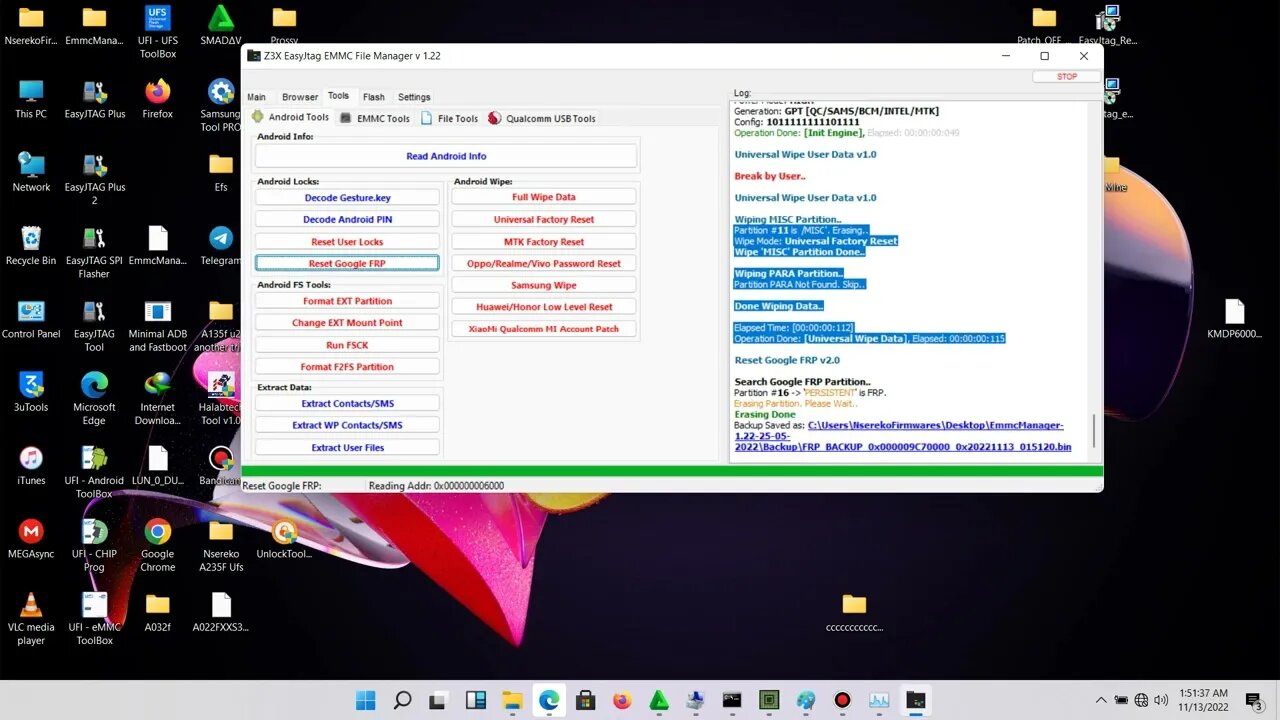
Task: Select the SMADAV desktop icon
Action: 220,26
